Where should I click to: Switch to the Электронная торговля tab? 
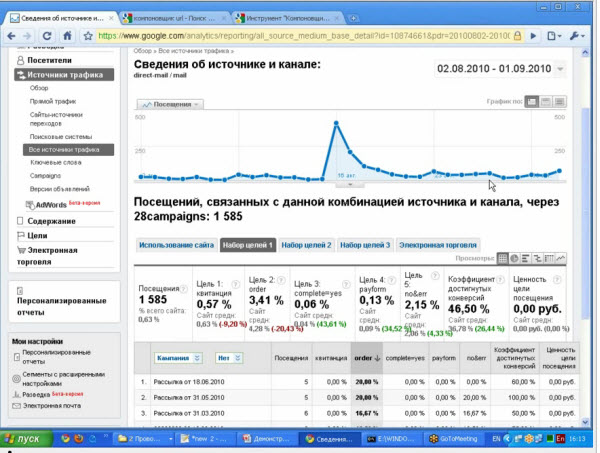(438, 244)
